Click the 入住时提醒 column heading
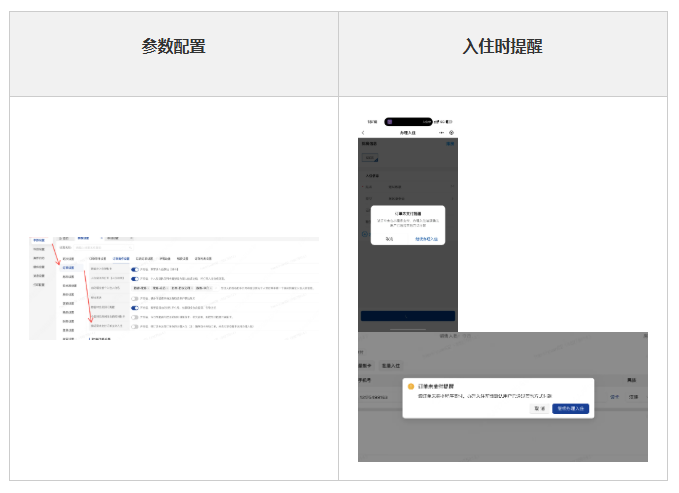 pyautogui.click(x=502, y=46)
